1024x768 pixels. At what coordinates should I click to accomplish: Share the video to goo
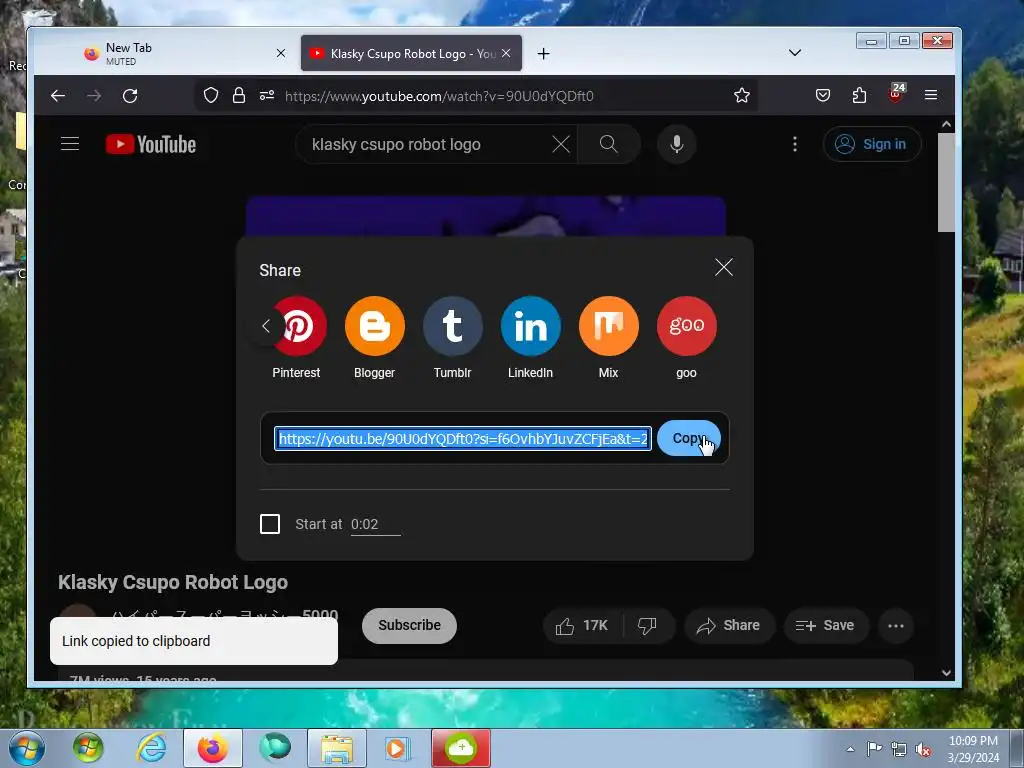[x=686, y=326]
